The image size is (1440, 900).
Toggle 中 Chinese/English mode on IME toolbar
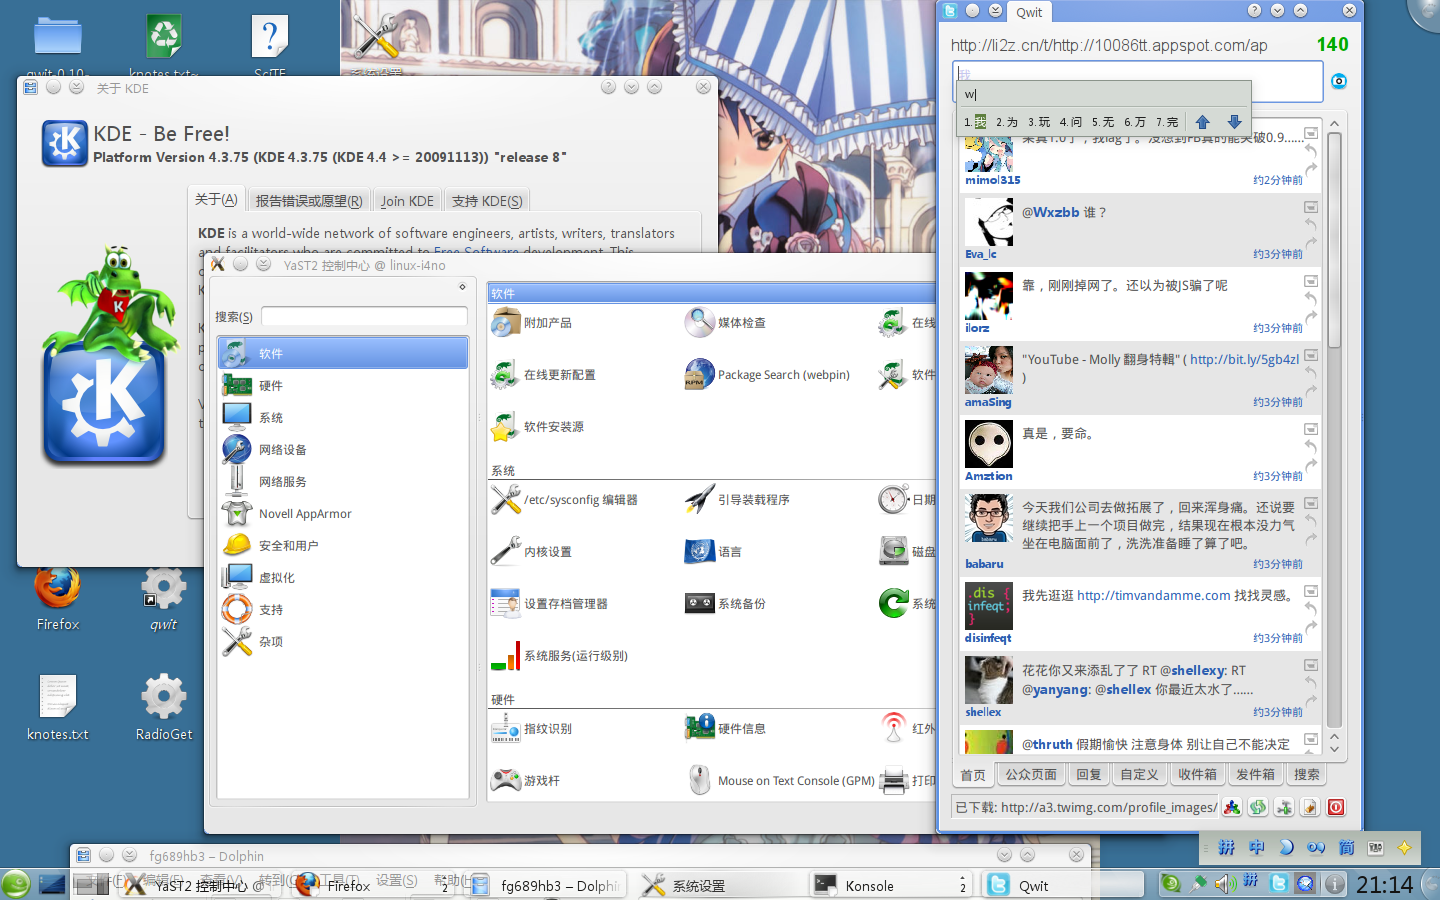1257,848
